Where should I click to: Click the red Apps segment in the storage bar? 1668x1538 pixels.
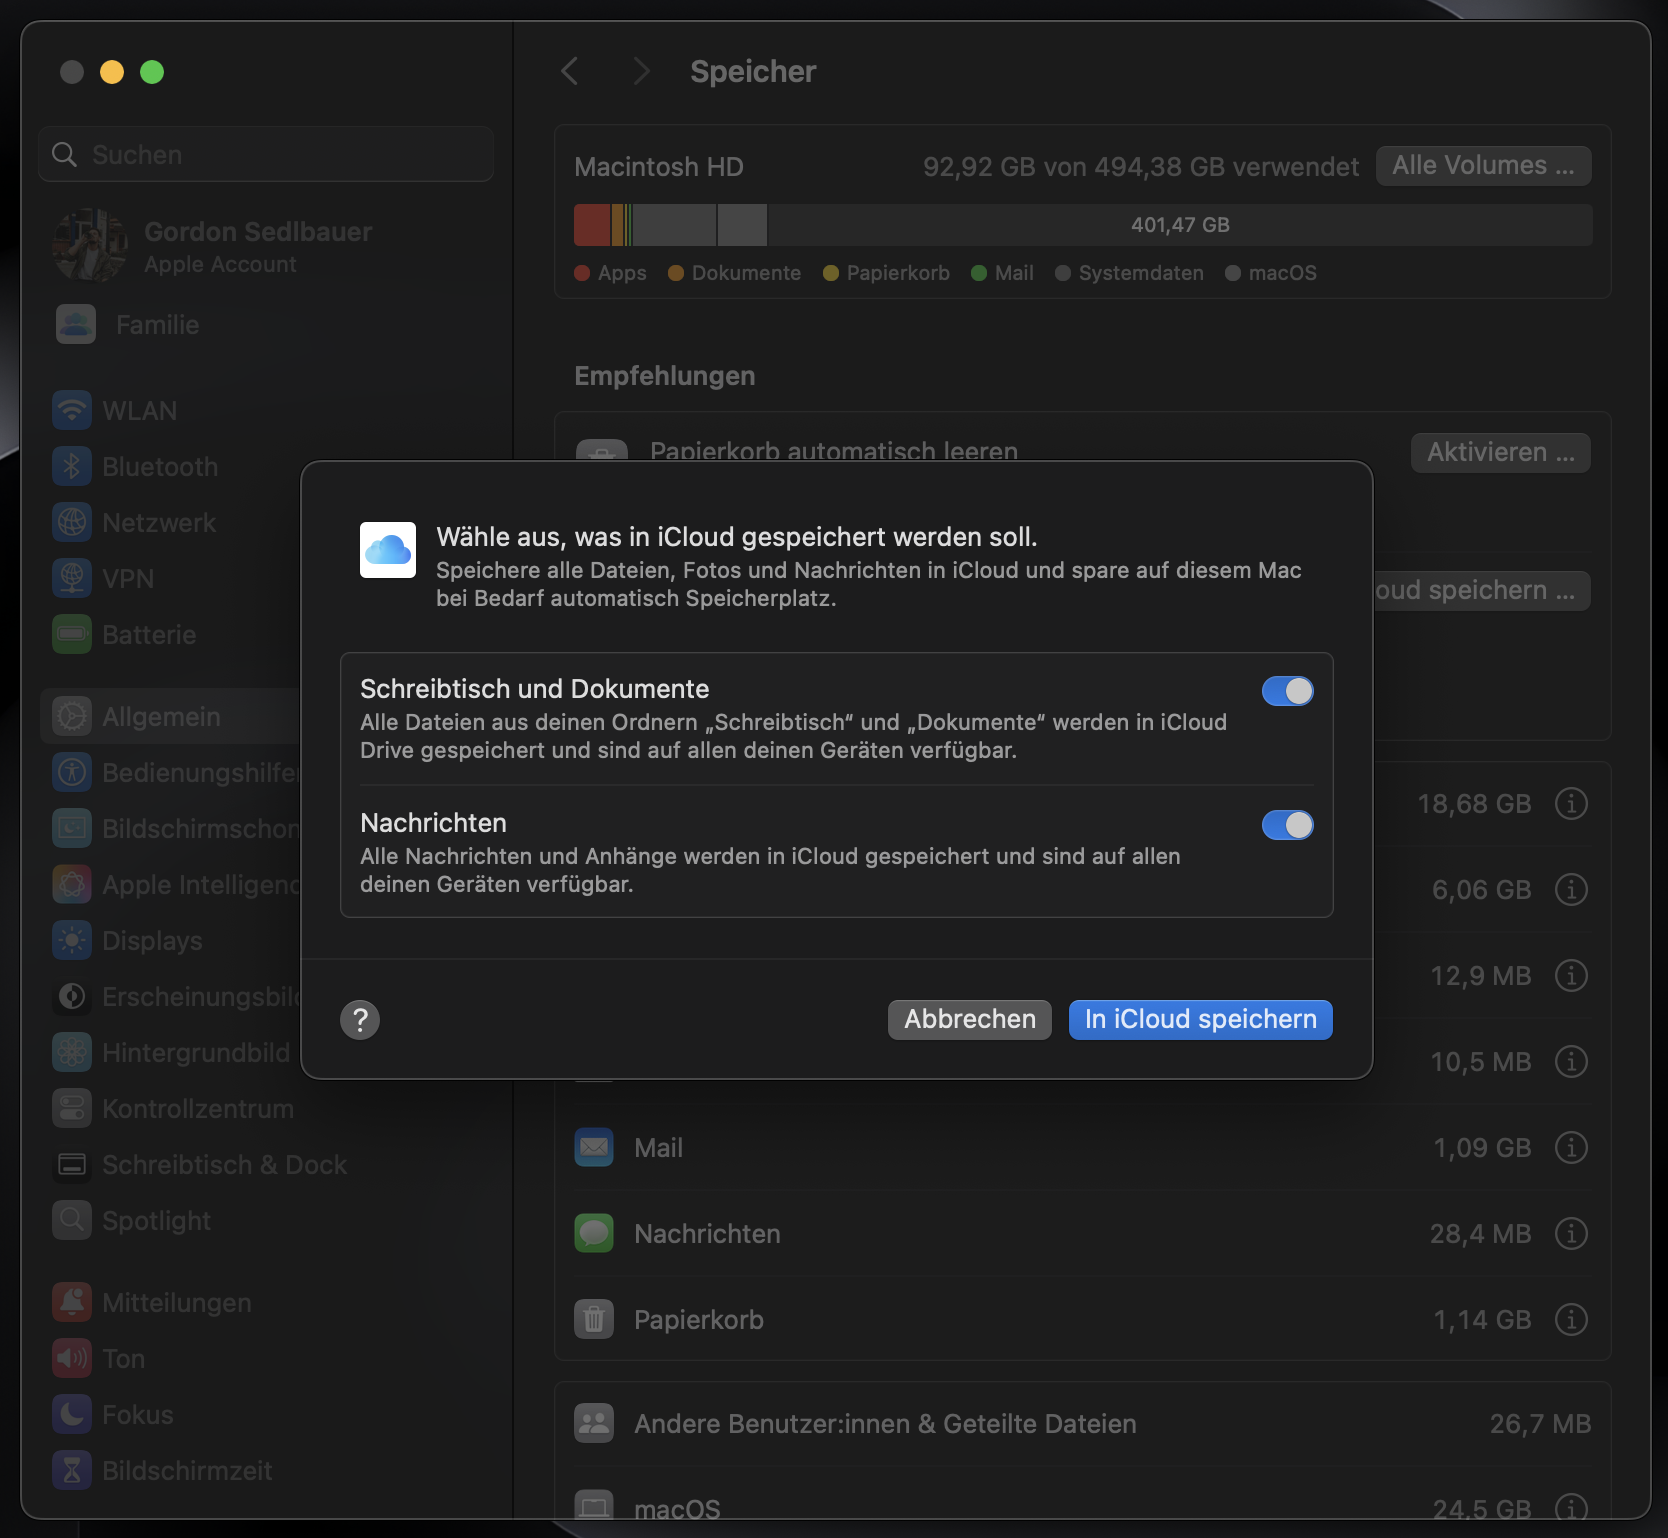coord(592,224)
